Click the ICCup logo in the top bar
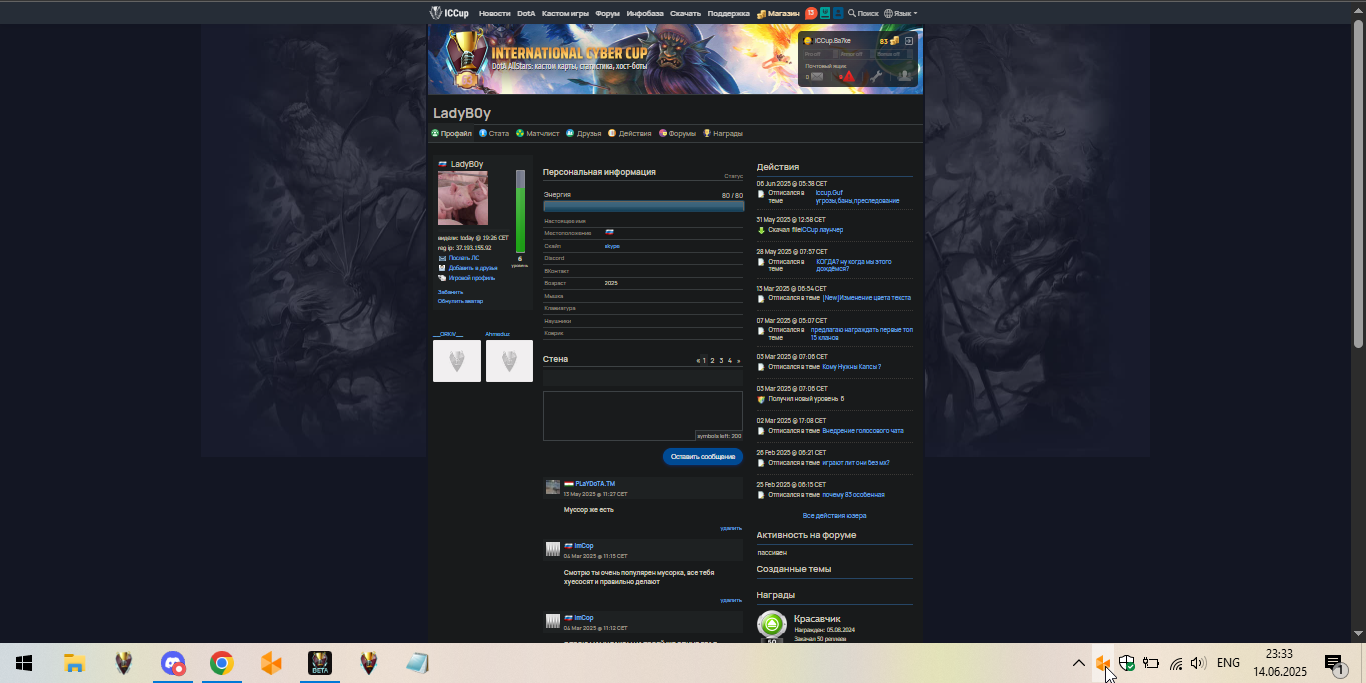This screenshot has height=683, width=1366. pyautogui.click(x=449, y=13)
